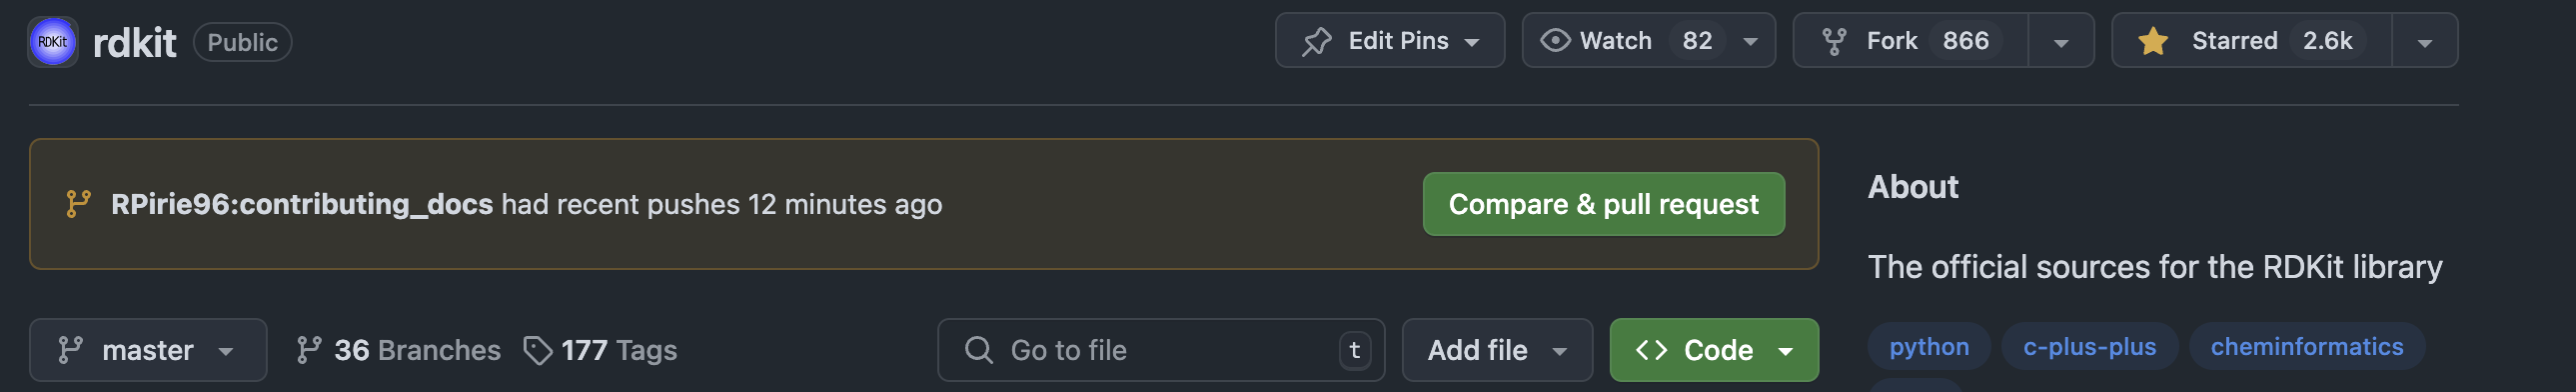
Task: Open the 36 Branches link
Action: coord(399,350)
